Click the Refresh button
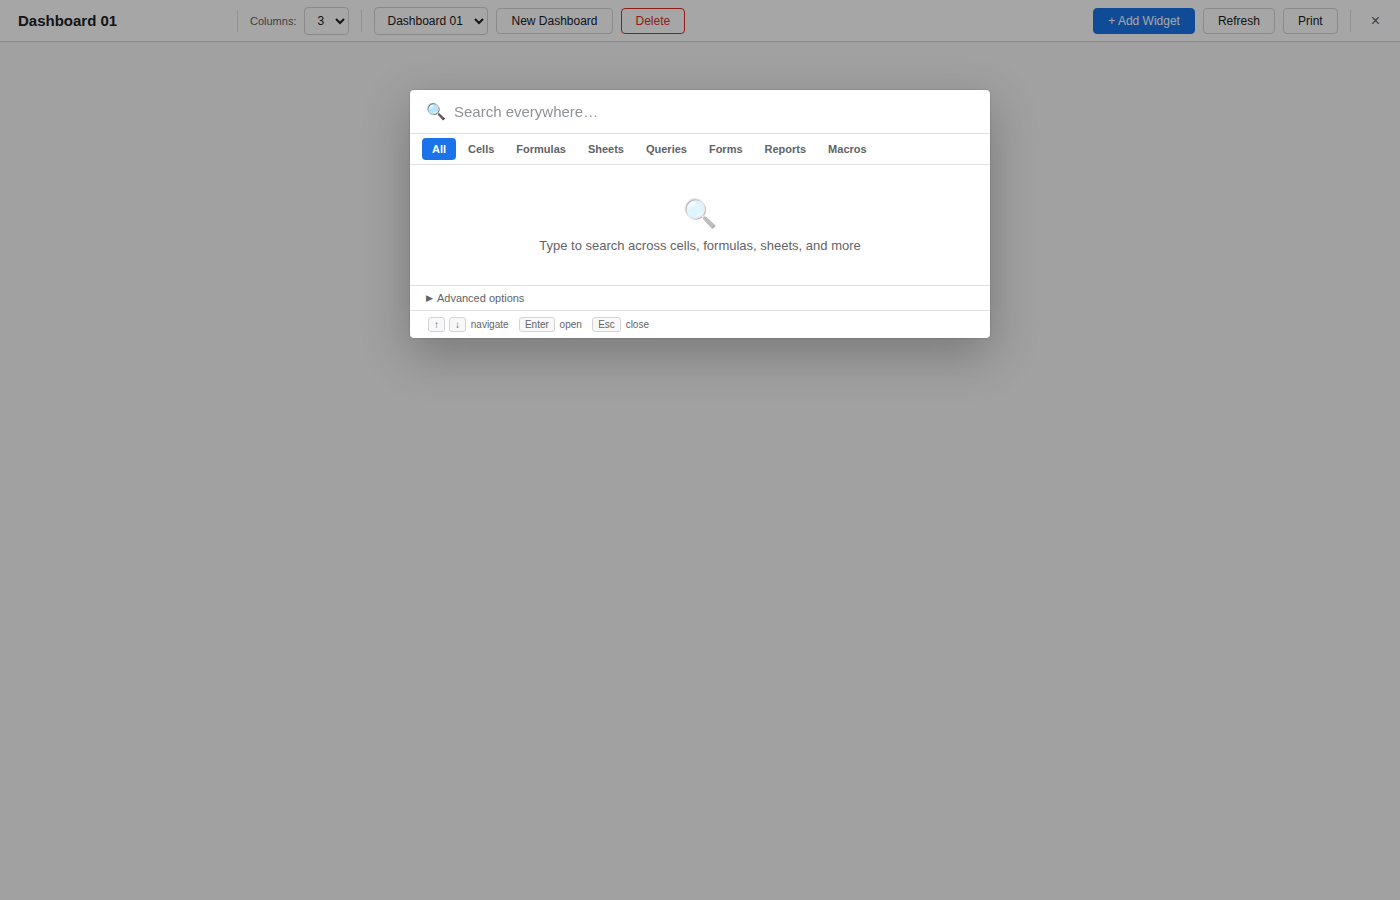 click(1239, 21)
